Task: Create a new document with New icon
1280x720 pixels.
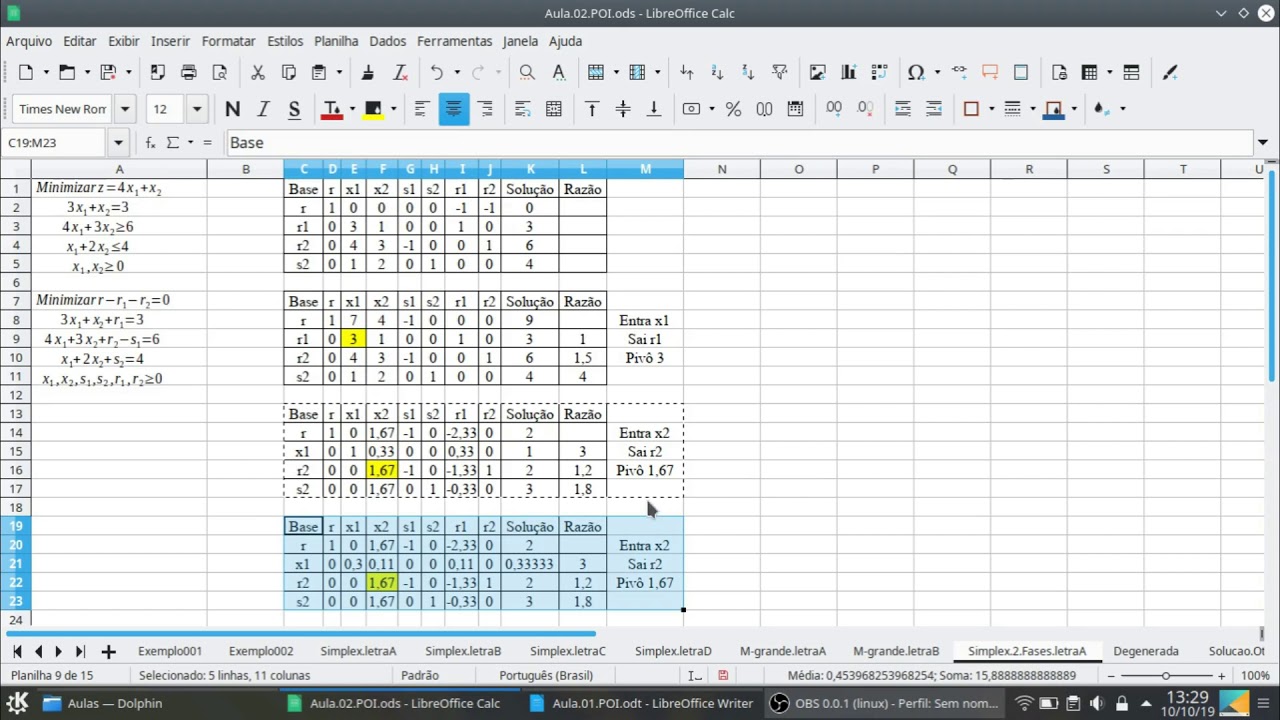Action: pos(26,72)
